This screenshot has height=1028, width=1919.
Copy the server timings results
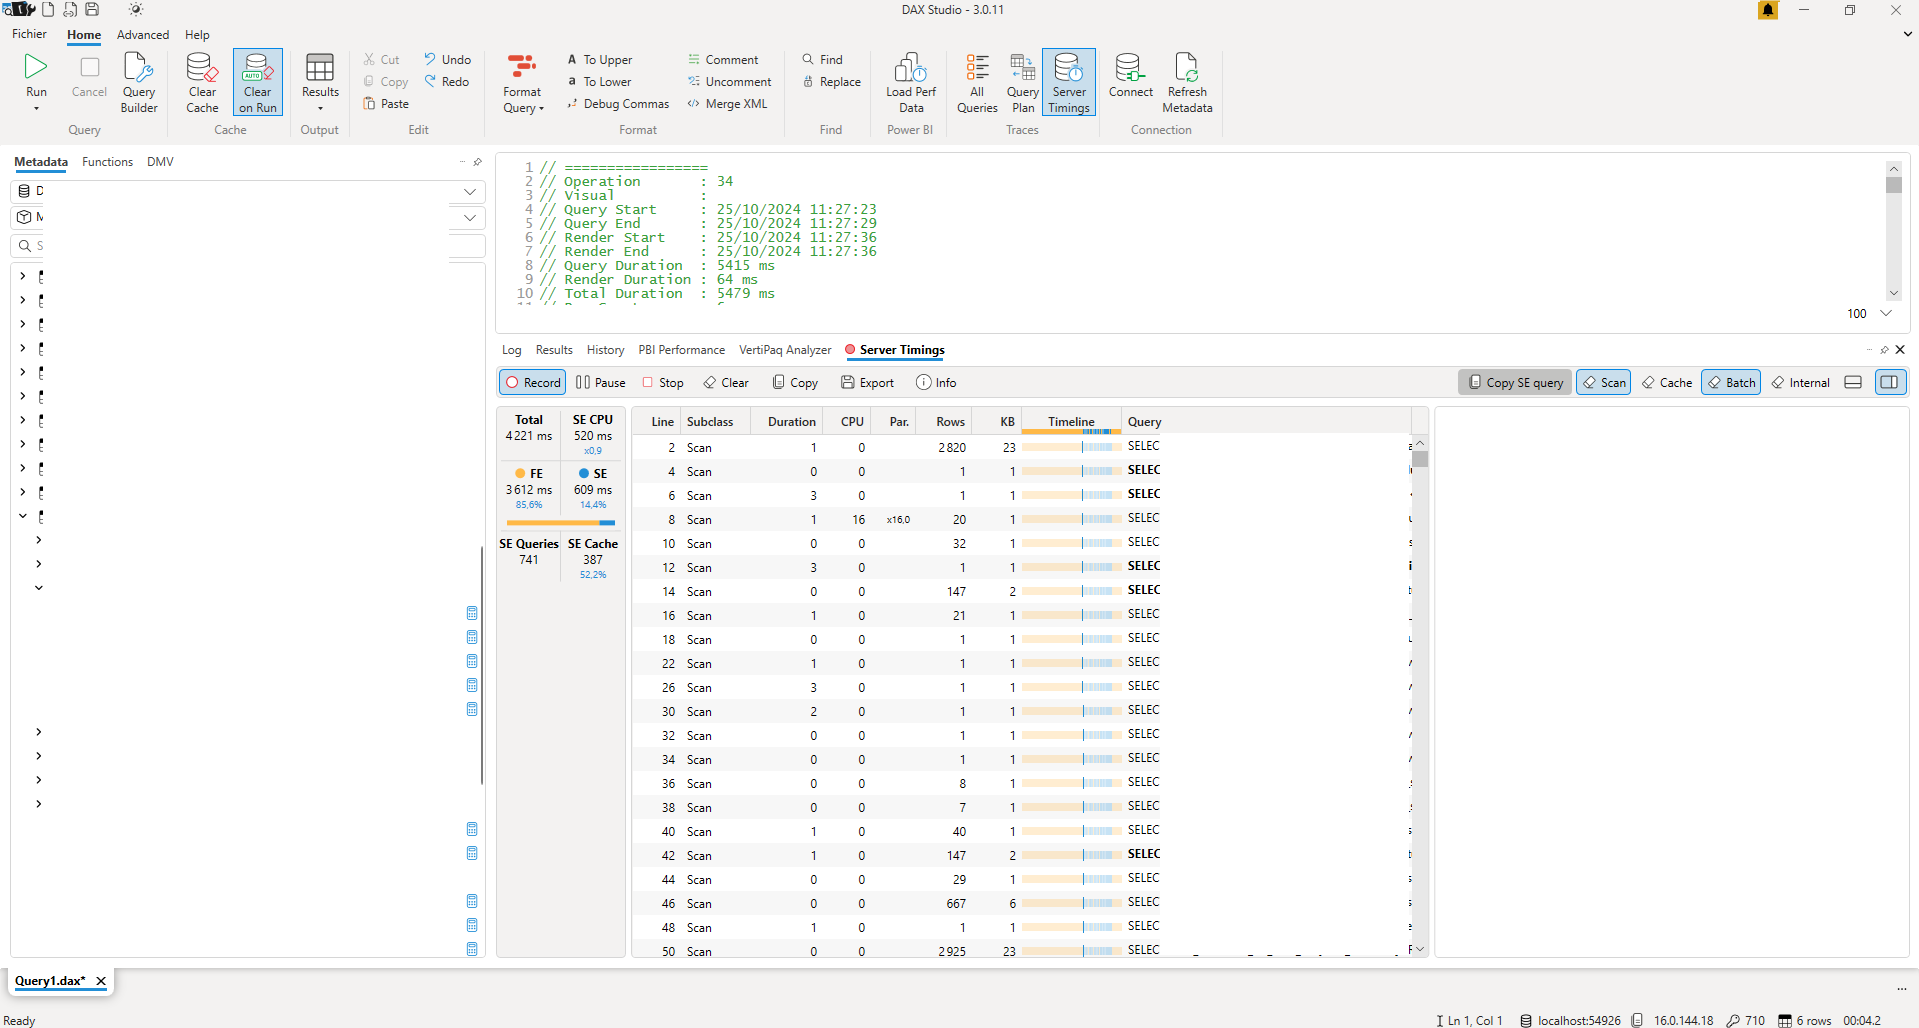click(795, 383)
